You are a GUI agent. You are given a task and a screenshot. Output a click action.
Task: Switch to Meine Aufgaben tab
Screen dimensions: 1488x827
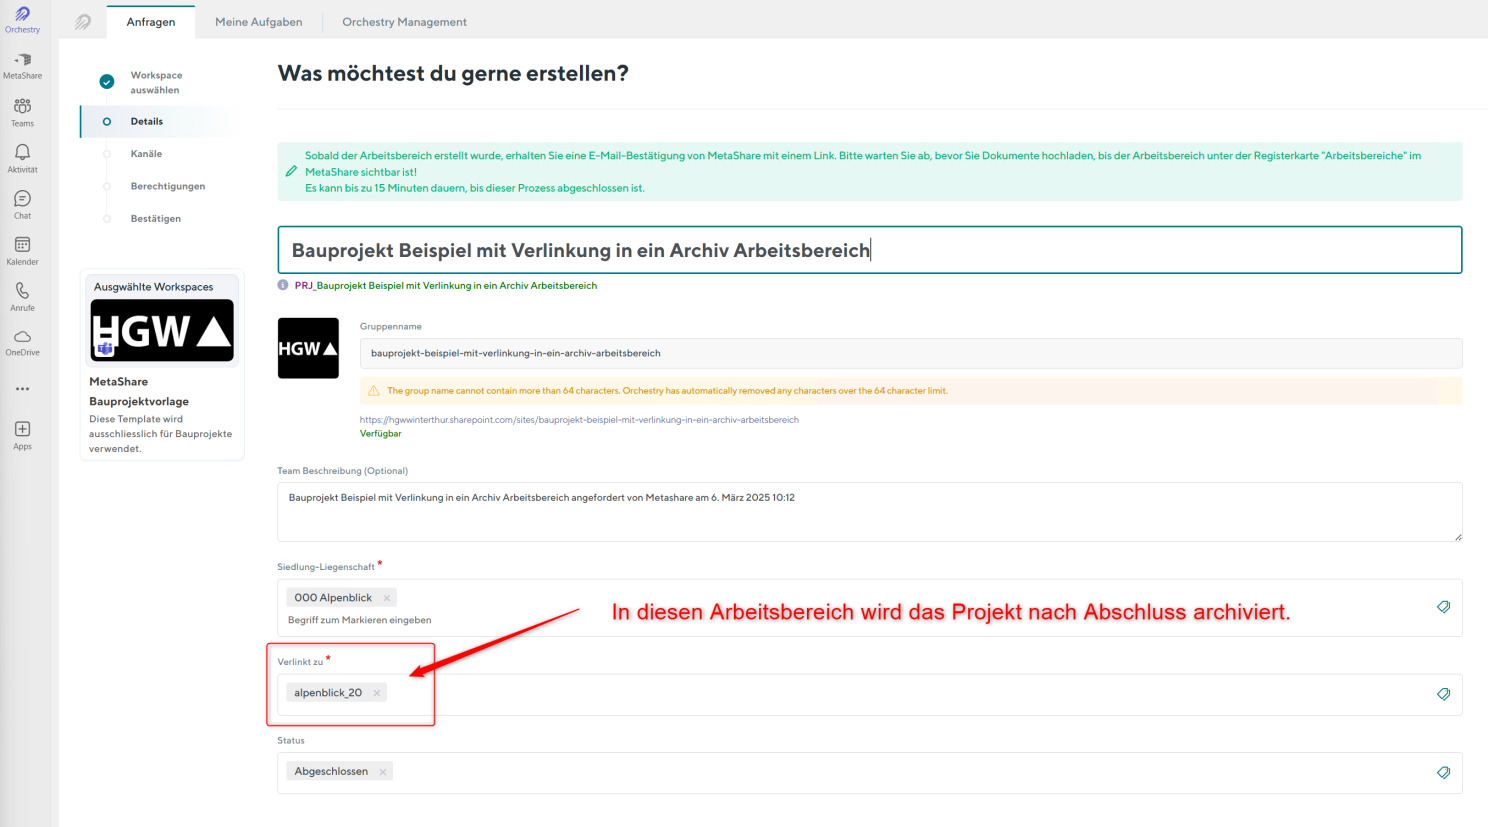(x=258, y=22)
